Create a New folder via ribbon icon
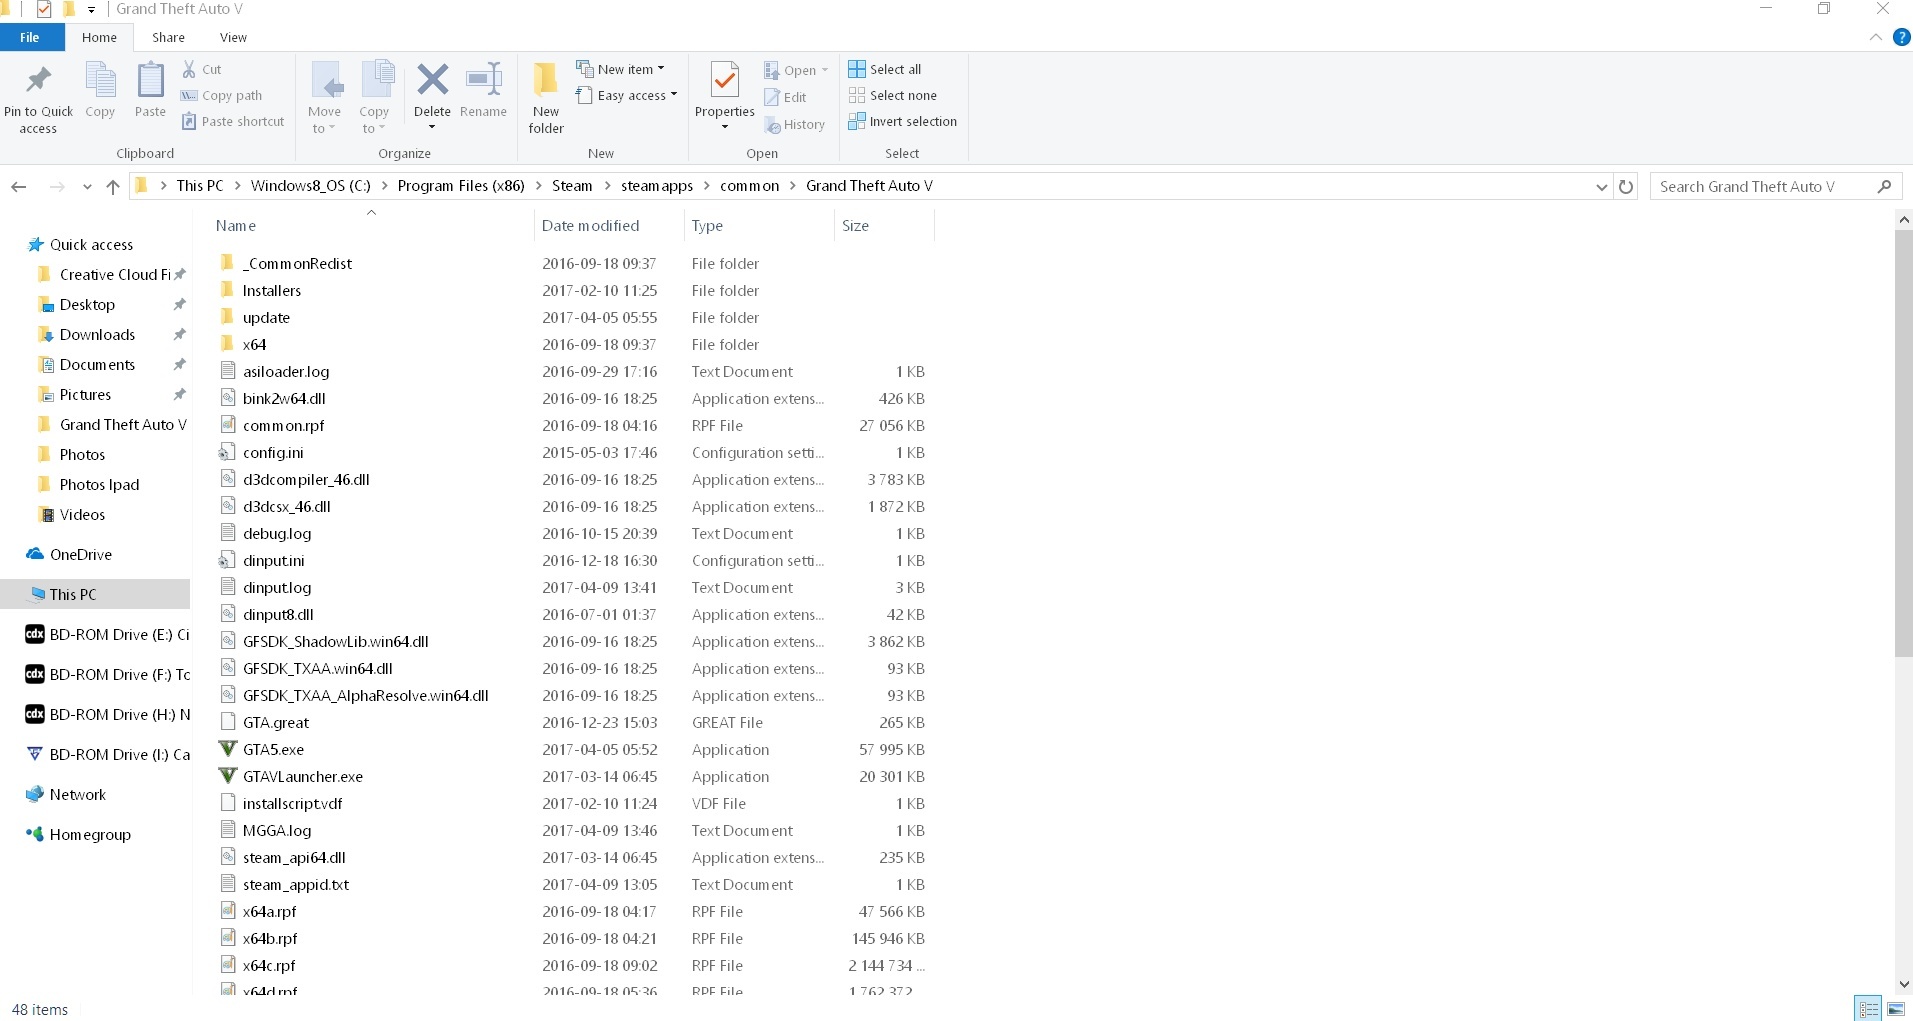The height and width of the screenshot is (1021, 1913). (x=546, y=79)
